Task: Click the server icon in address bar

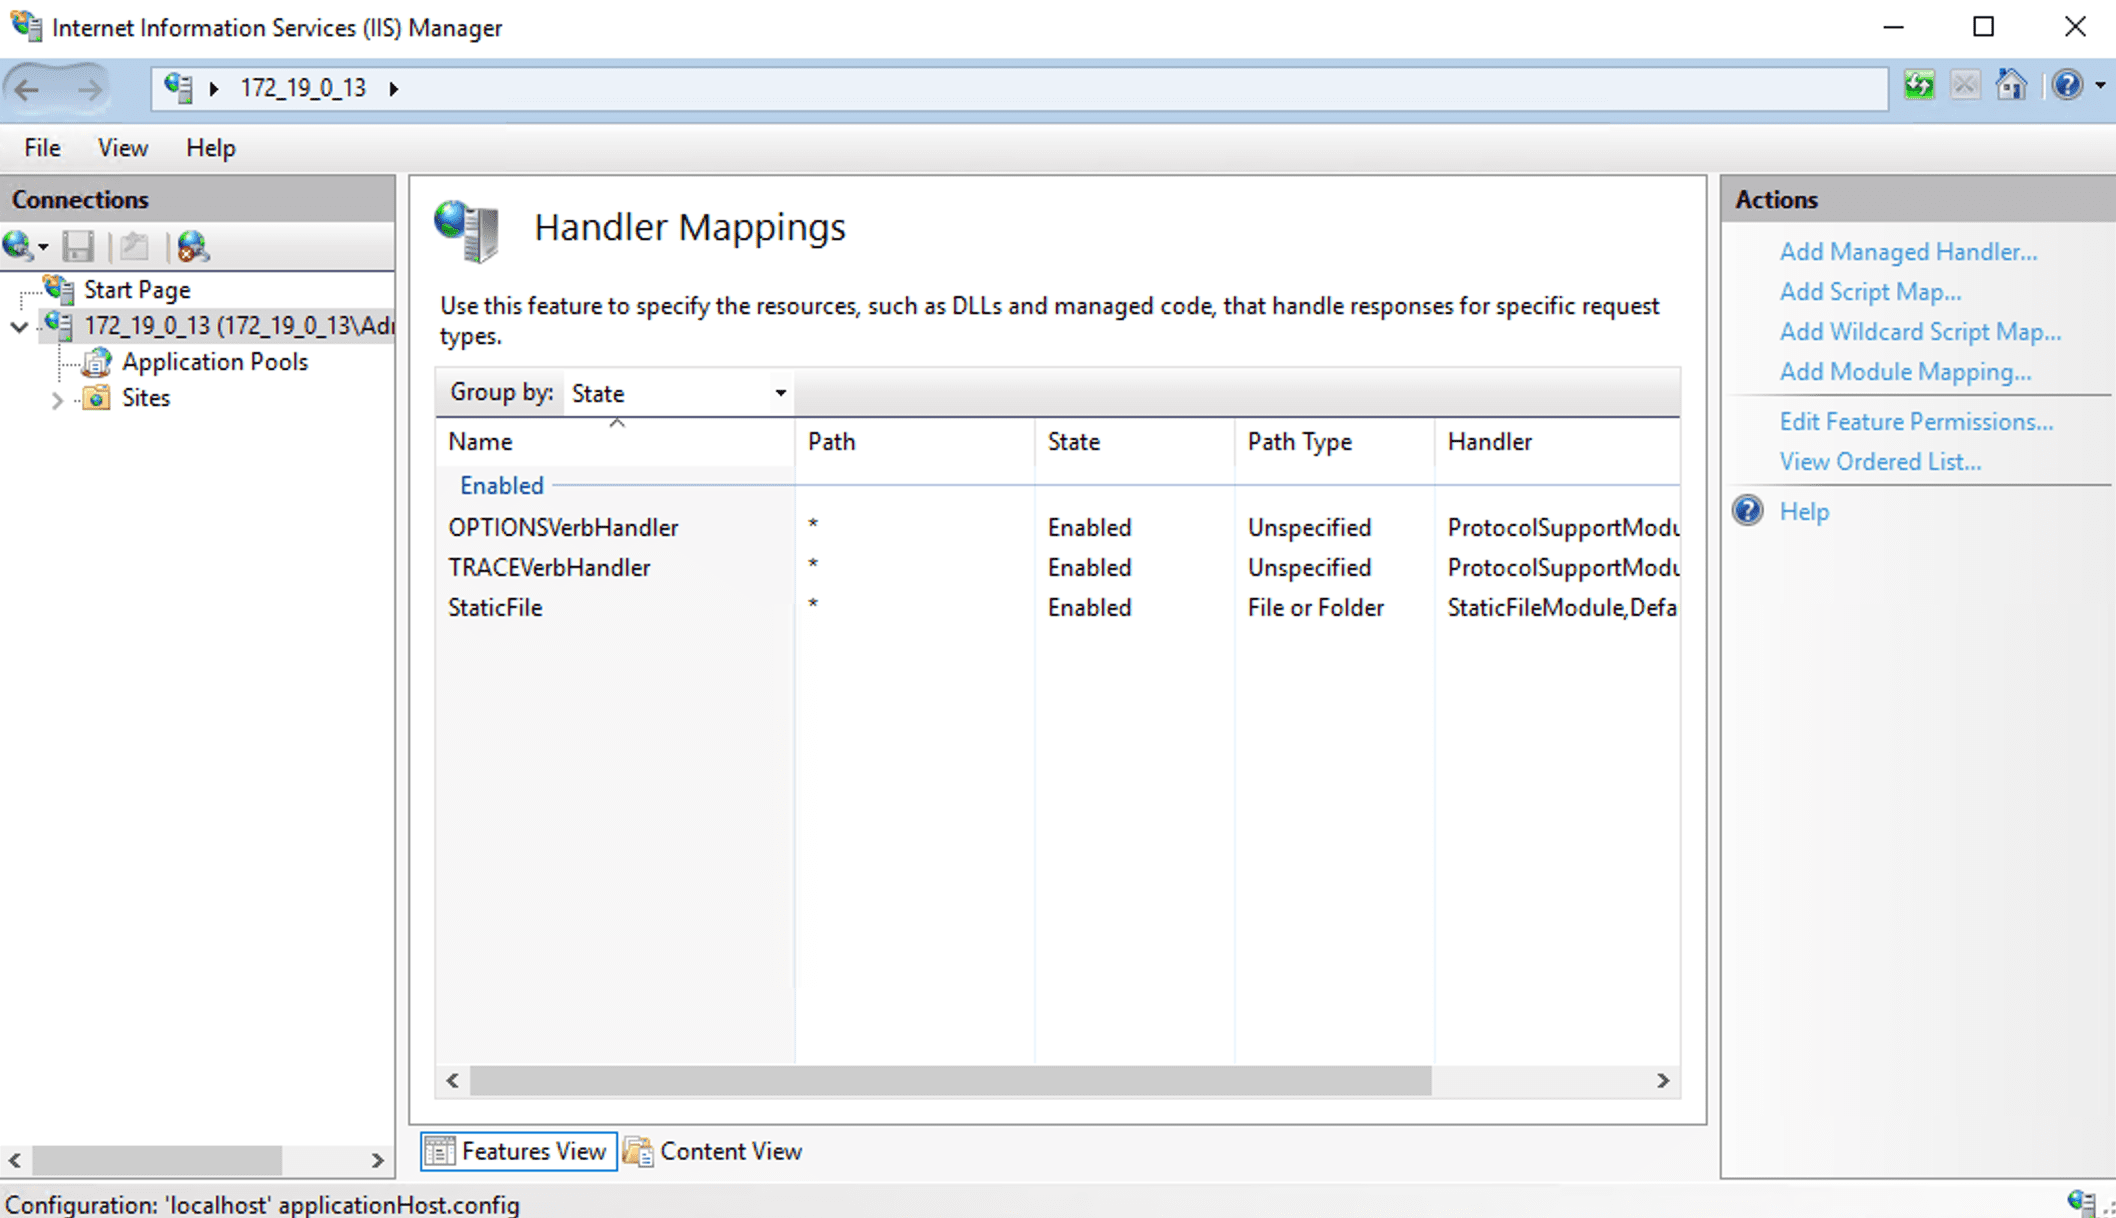Action: (179, 88)
